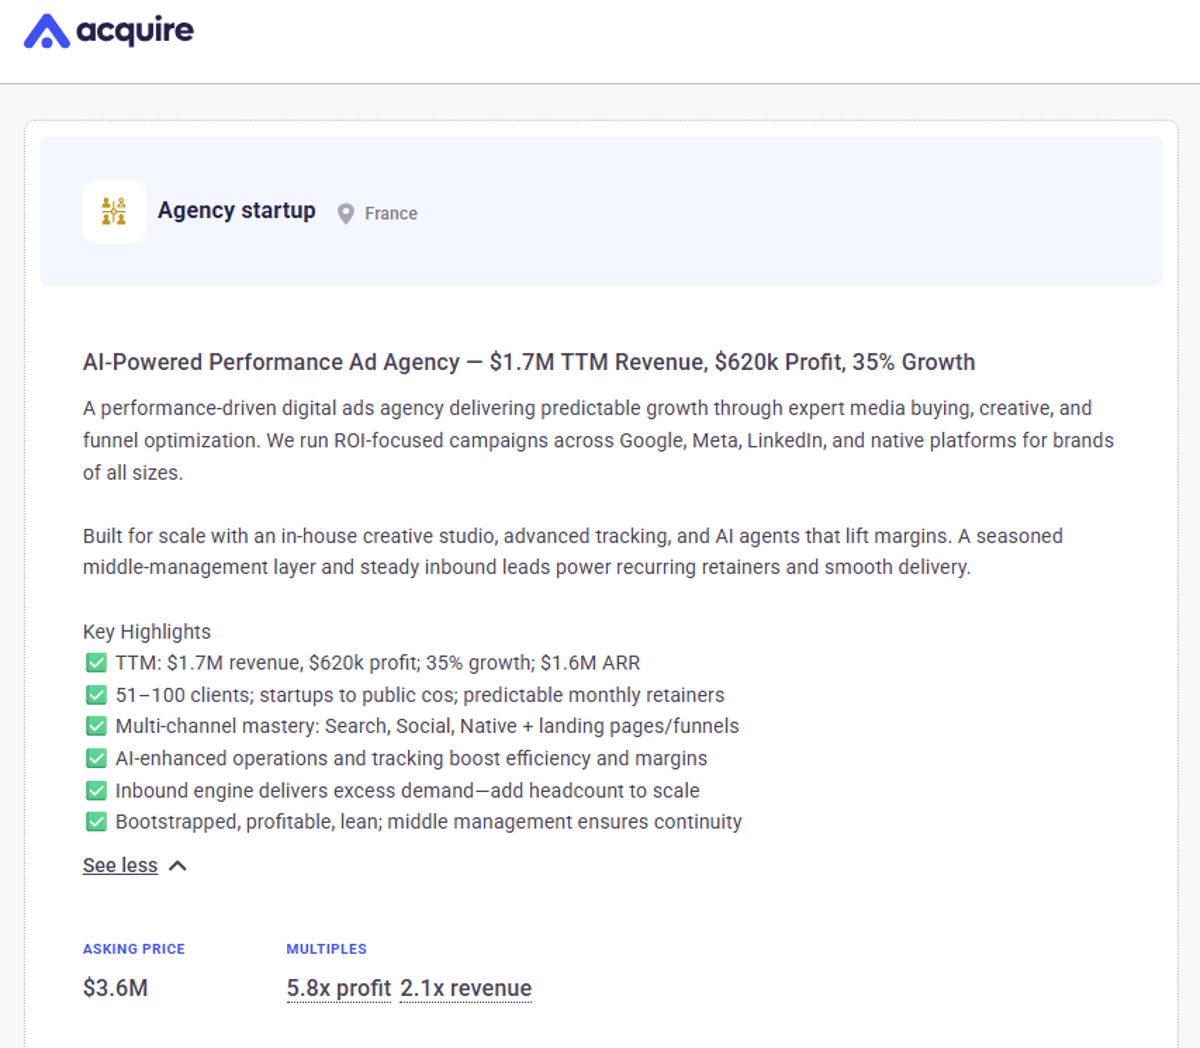The height and width of the screenshot is (1048, 1200).
Task: Select the France location label
Action: 390,214
